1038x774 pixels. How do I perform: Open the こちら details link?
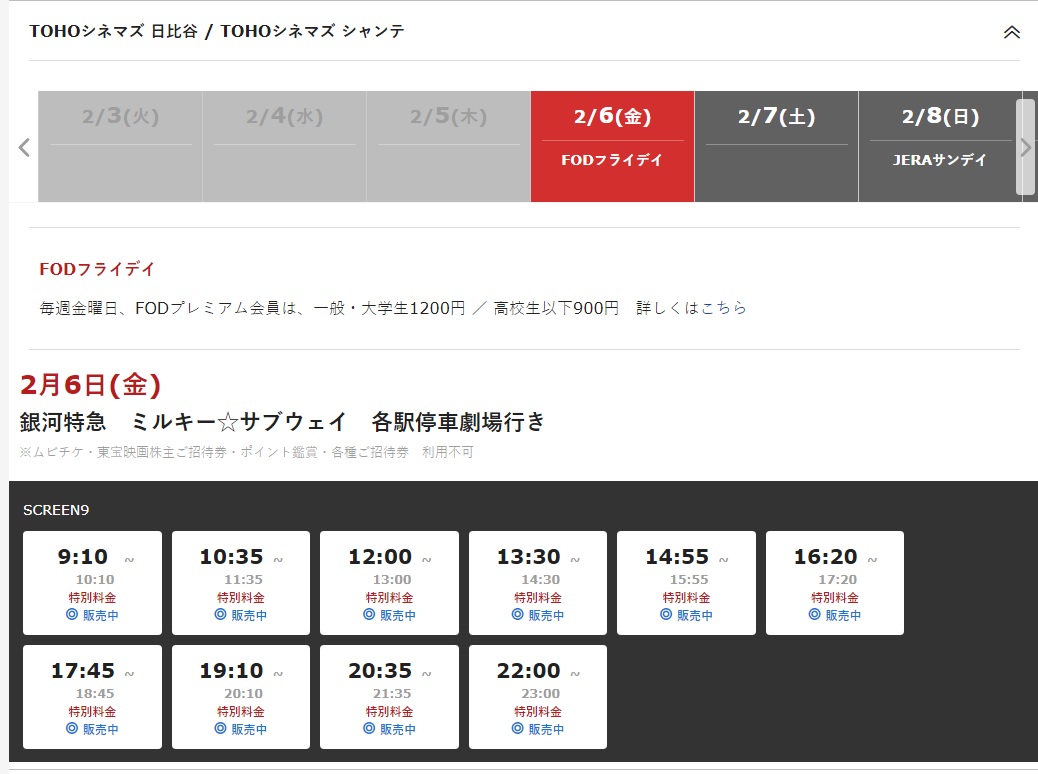(x=723, y=308)
